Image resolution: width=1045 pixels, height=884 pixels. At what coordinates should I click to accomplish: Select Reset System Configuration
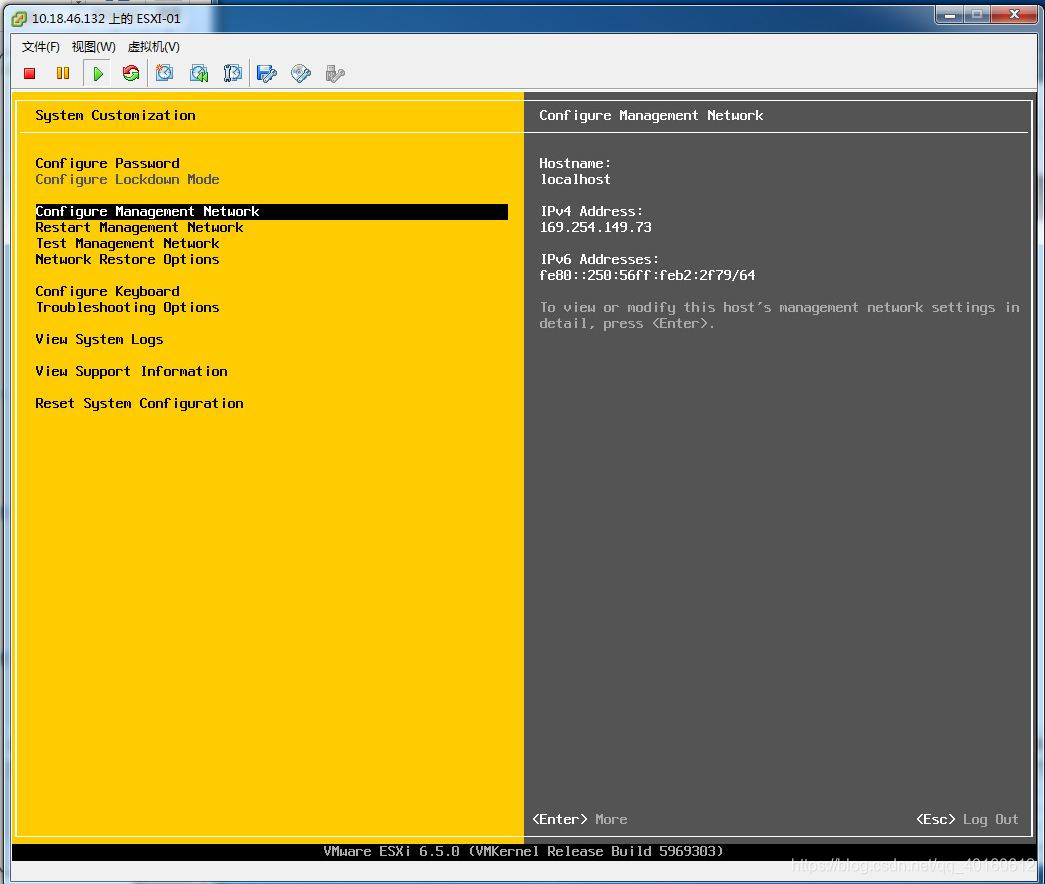click(139, 403)
